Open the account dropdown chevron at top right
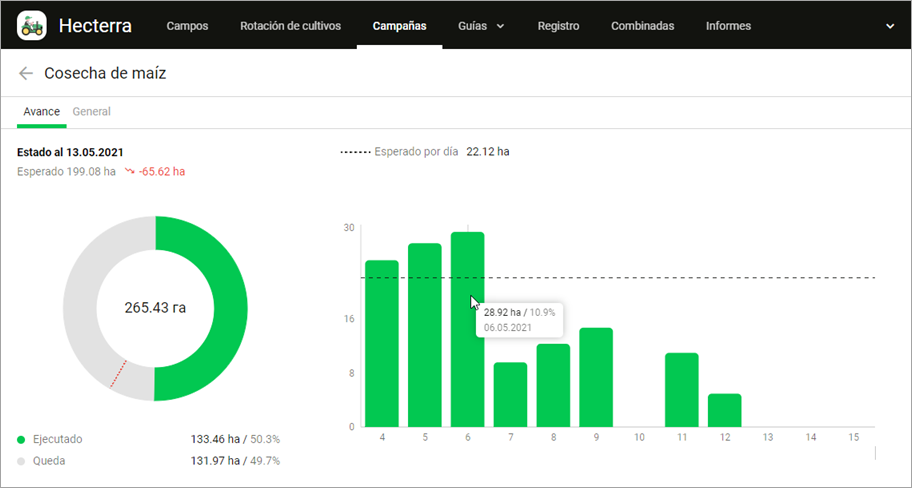Screen dimensions: 912x488 tap(890, 26)
